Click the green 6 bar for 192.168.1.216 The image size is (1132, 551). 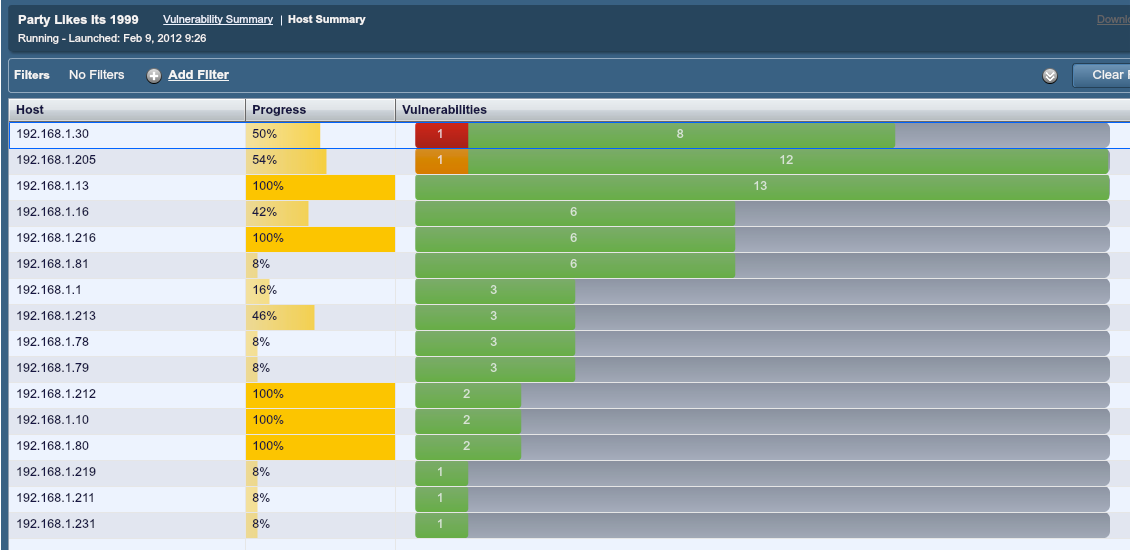coord(575,239)
